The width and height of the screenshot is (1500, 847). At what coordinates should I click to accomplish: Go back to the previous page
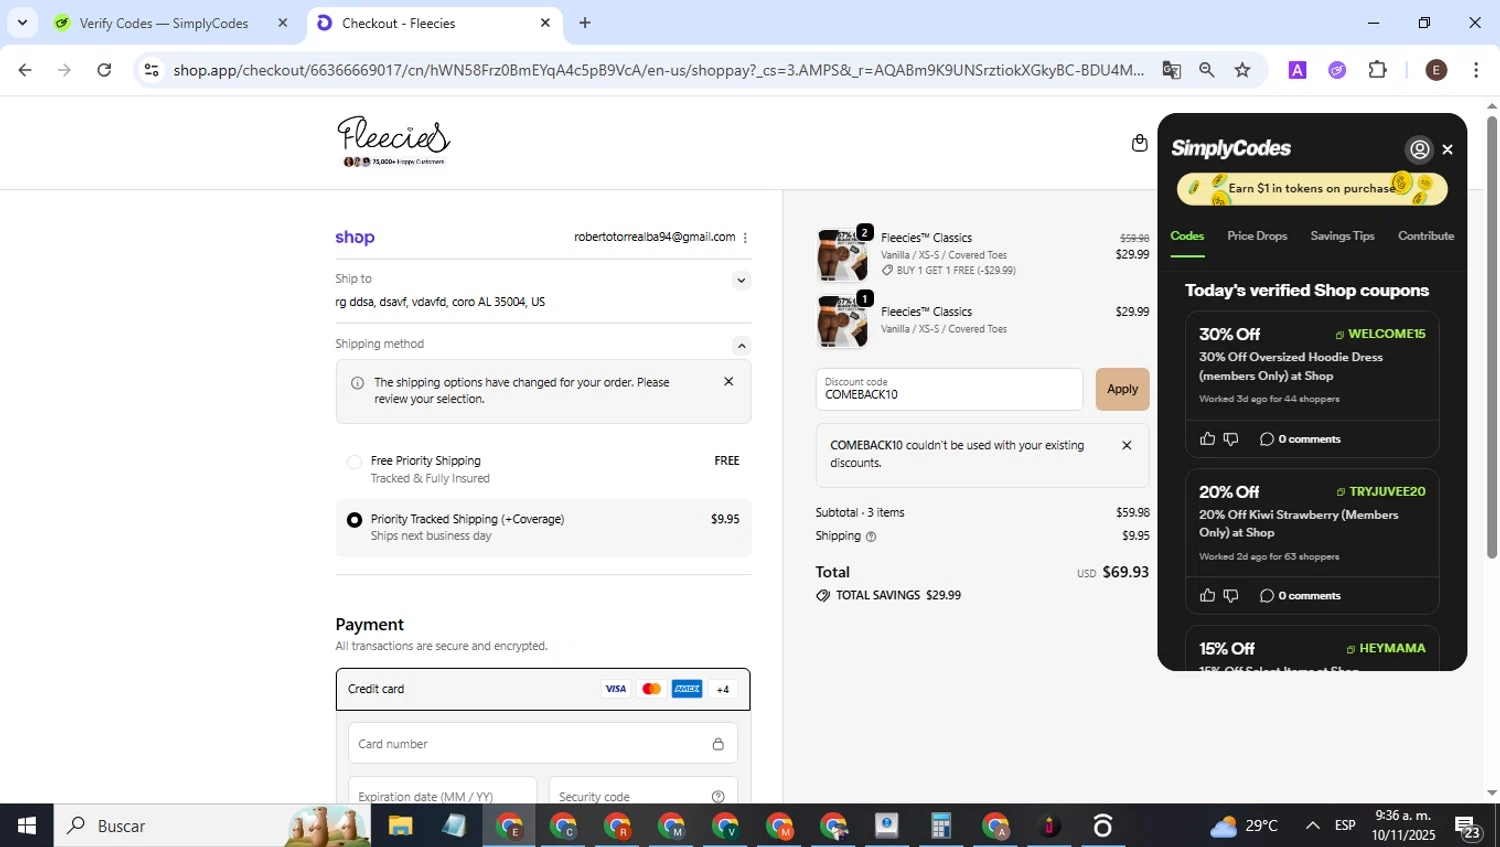(x=25, y=70)
